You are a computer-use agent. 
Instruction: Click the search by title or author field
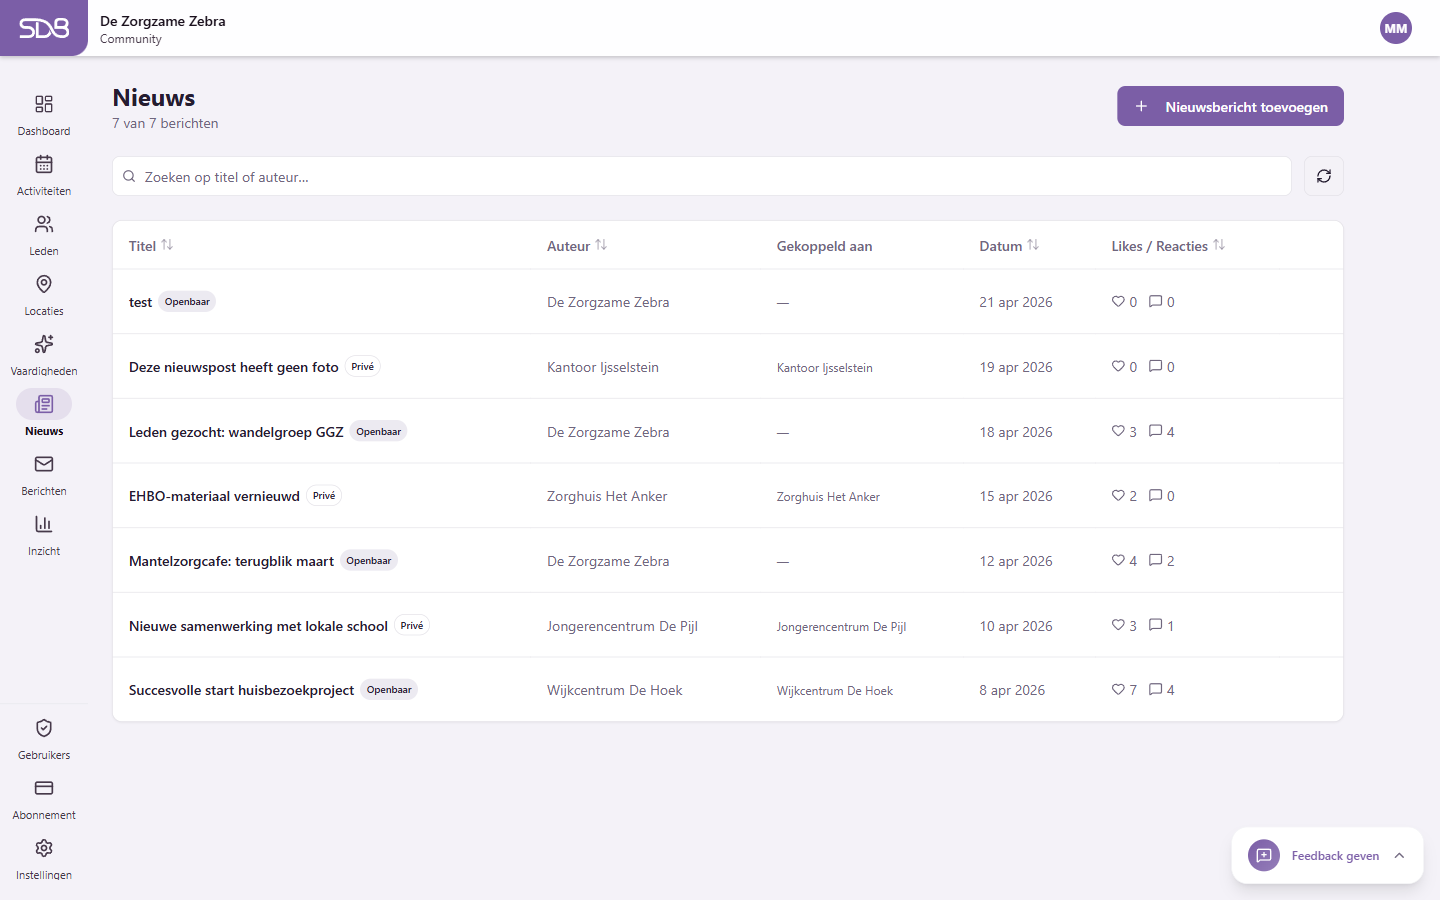[700, 177]
